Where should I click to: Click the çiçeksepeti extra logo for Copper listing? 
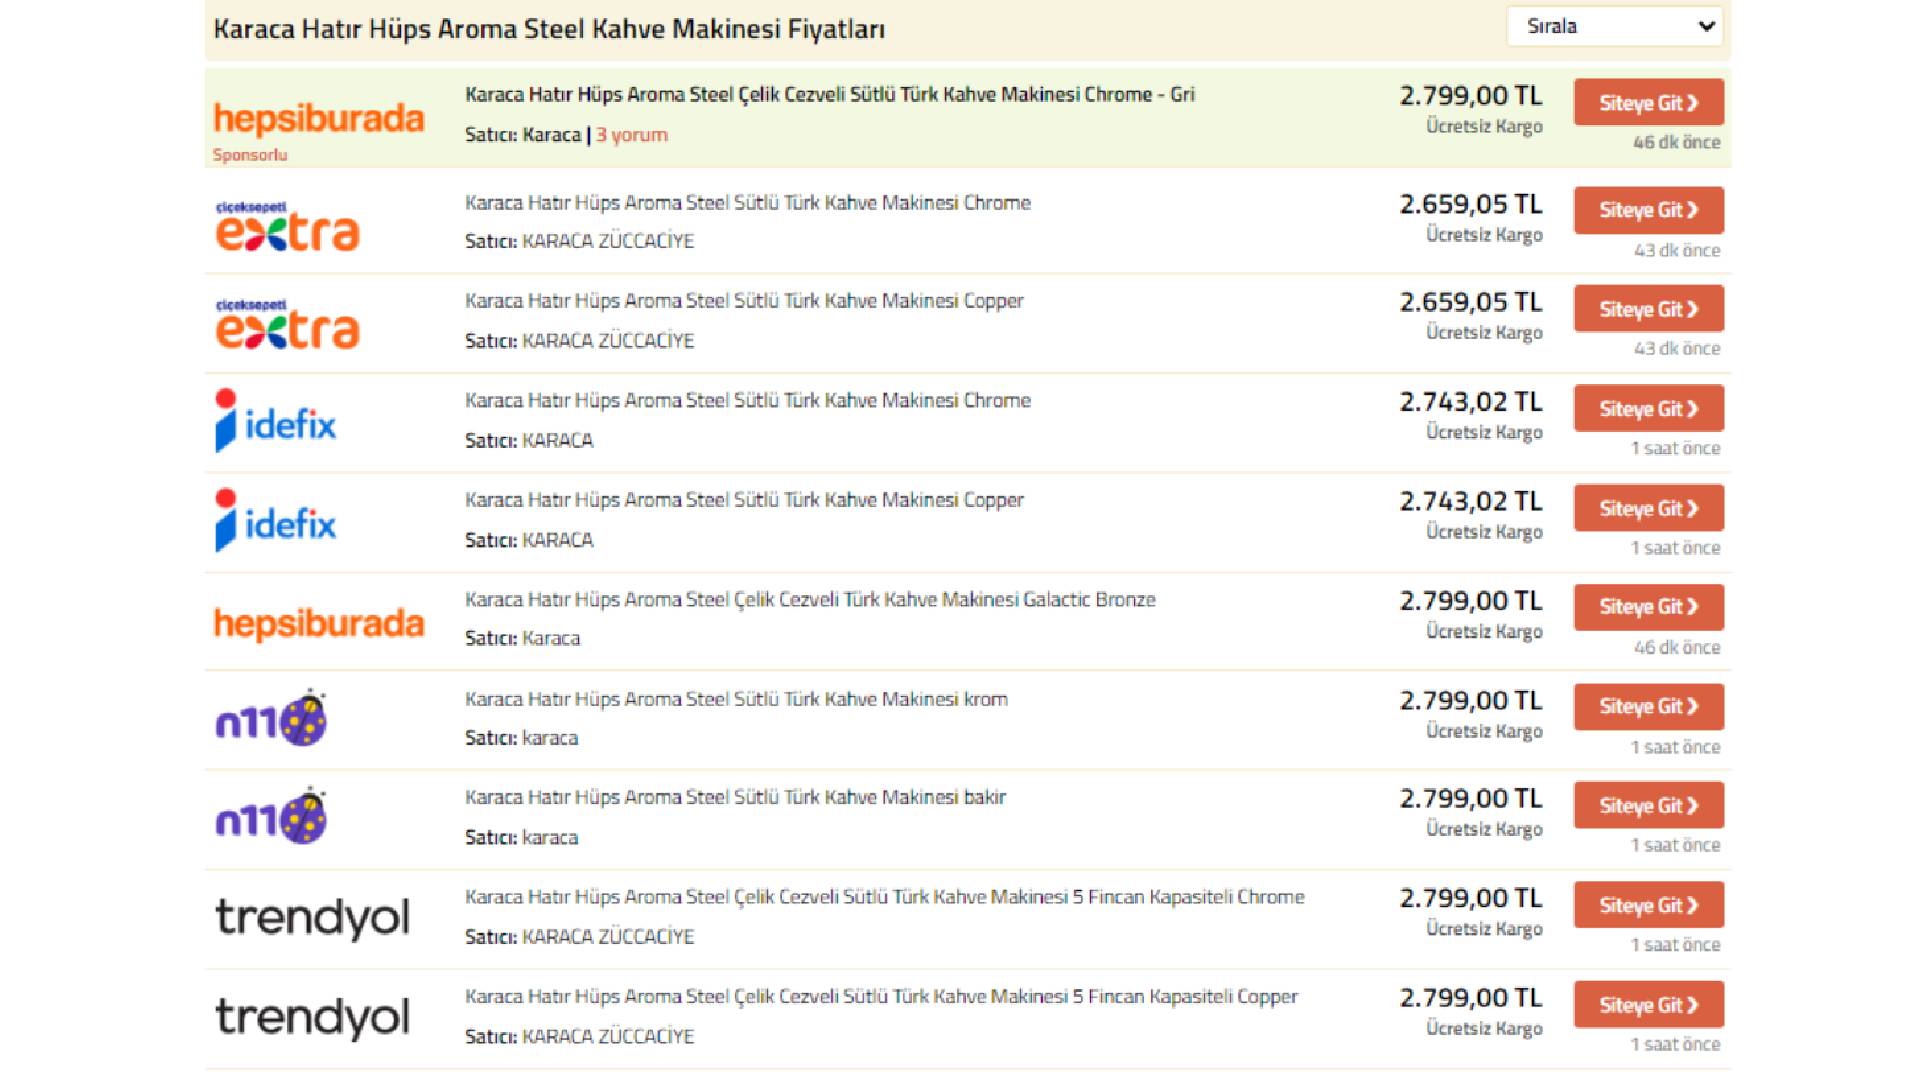coord(287,324)
